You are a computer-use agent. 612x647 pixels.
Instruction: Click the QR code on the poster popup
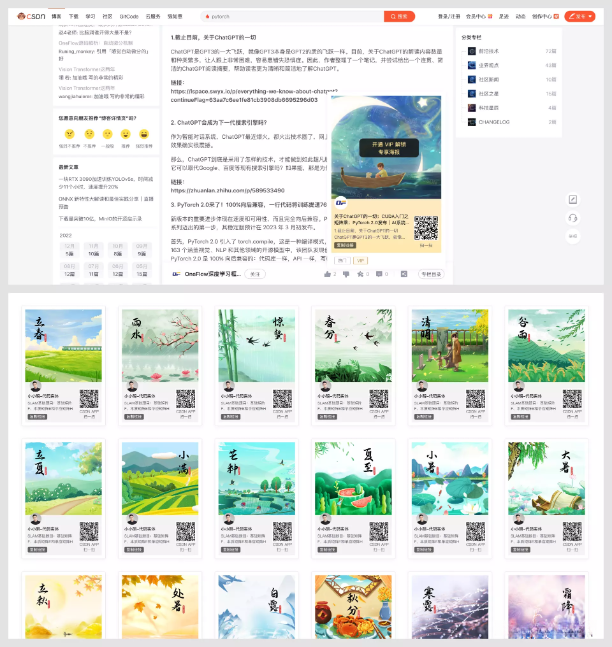click(426, 228)
